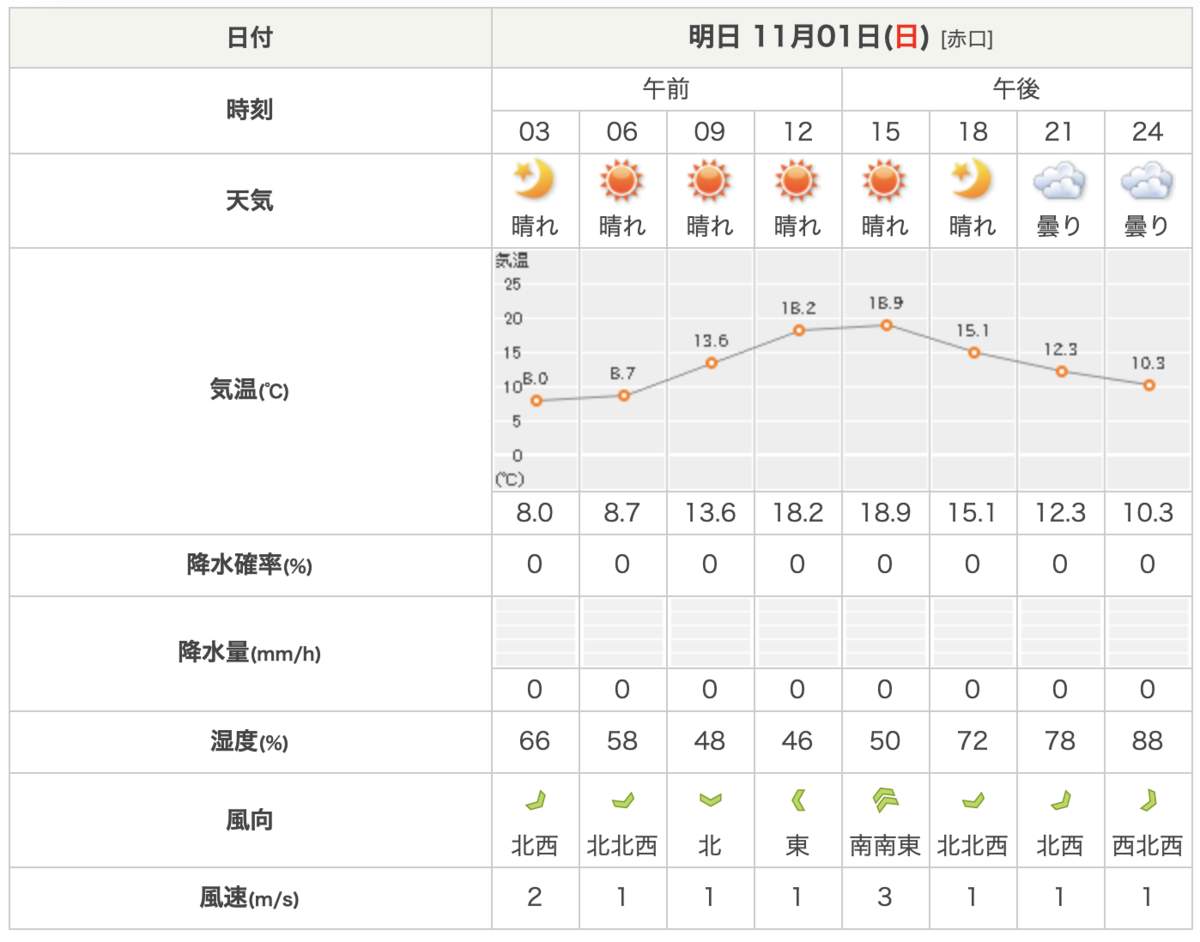Click the 天気 row label
The height and width of the screenshot is (942, 1200).
point(250,201)
